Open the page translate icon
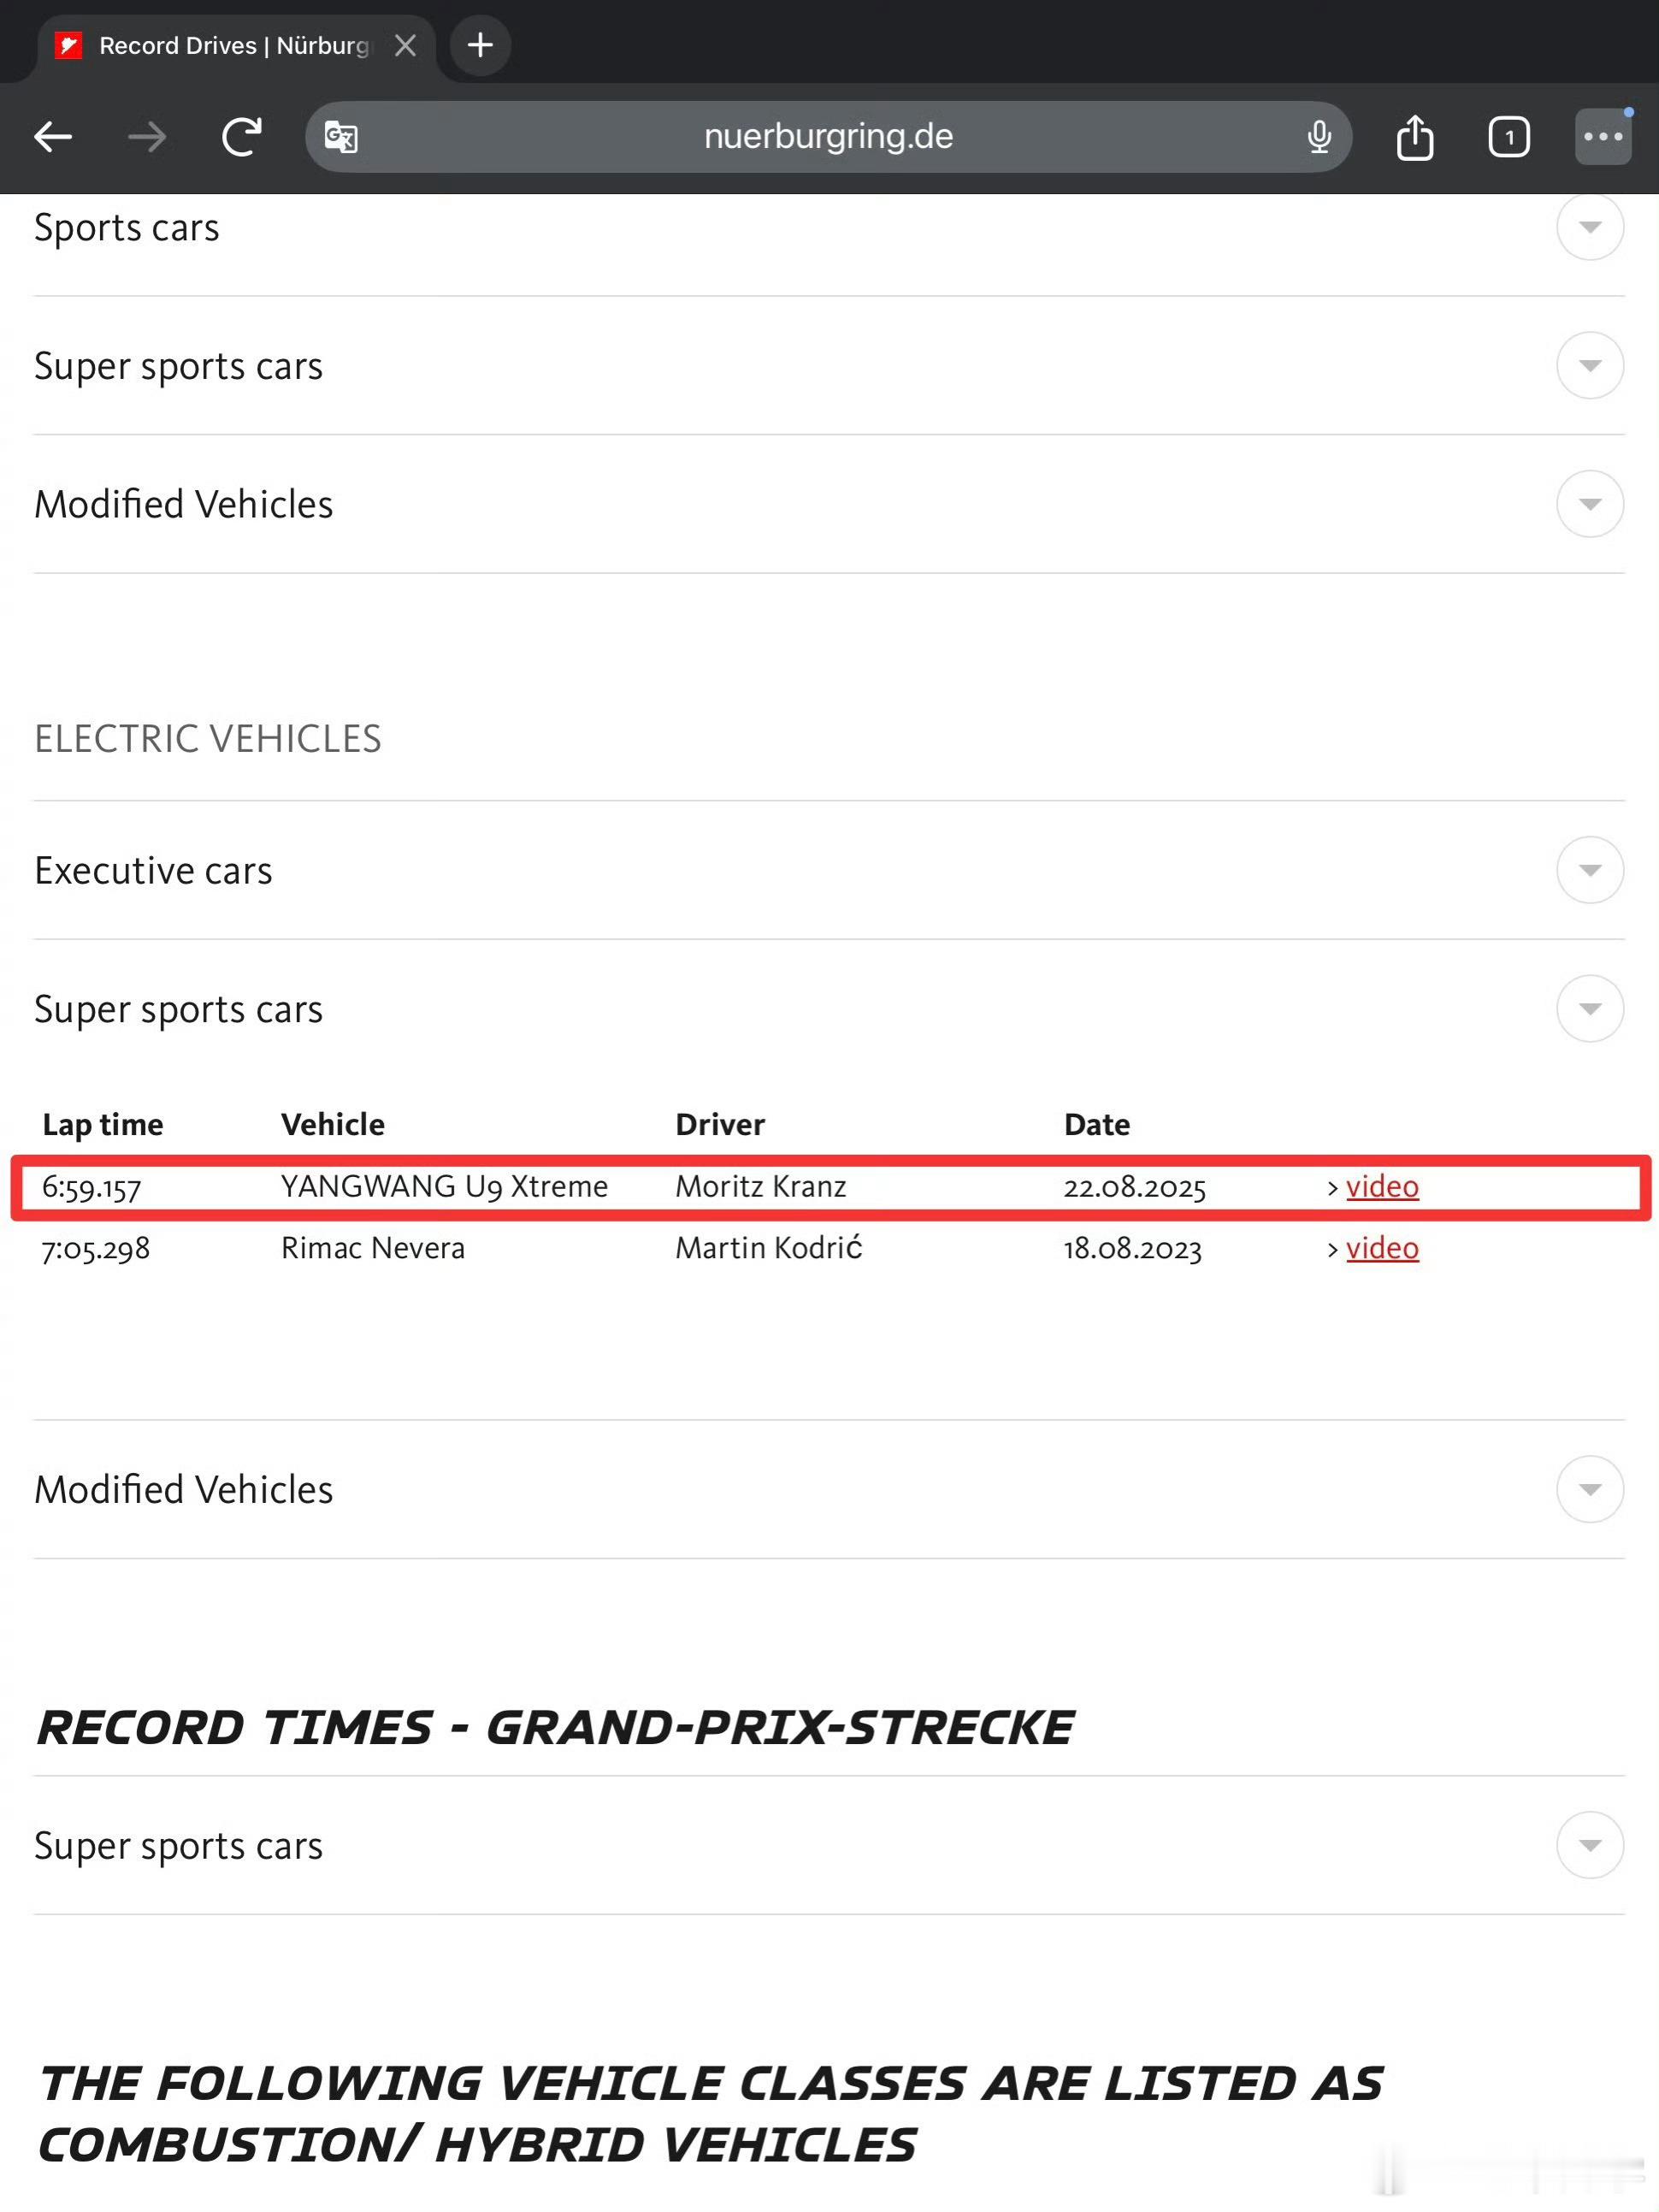 341,136
